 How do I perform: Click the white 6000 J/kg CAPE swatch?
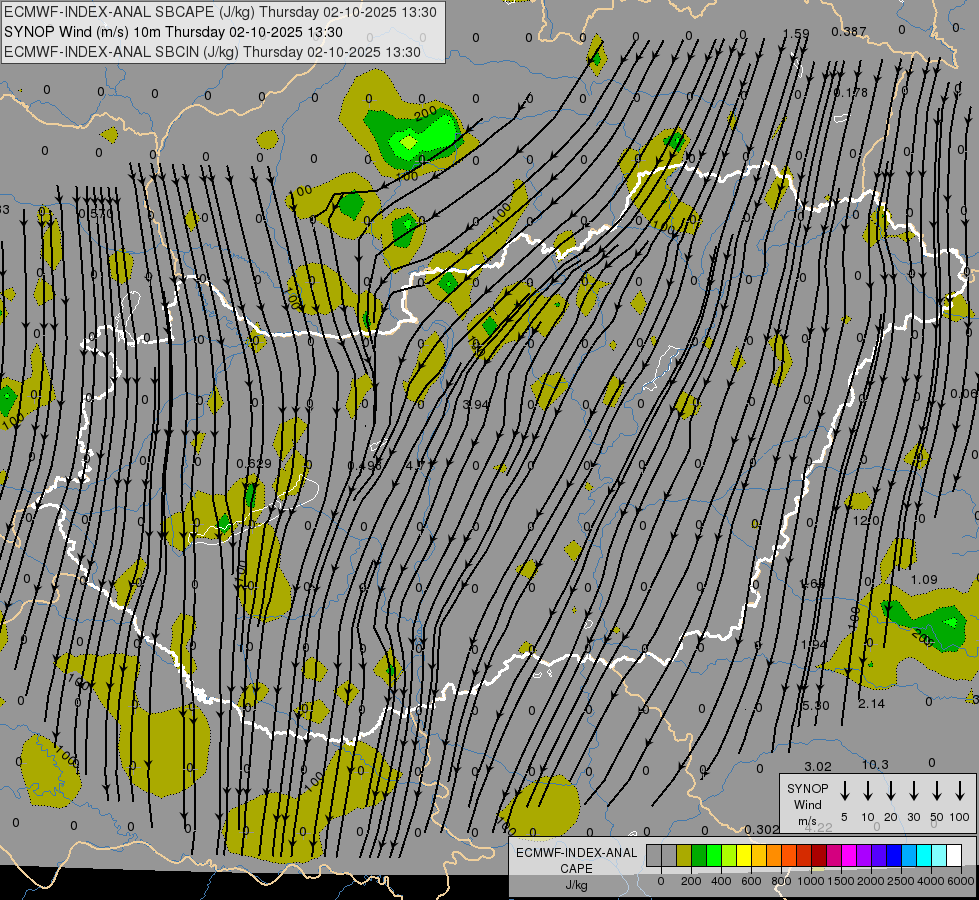[954, 856]
